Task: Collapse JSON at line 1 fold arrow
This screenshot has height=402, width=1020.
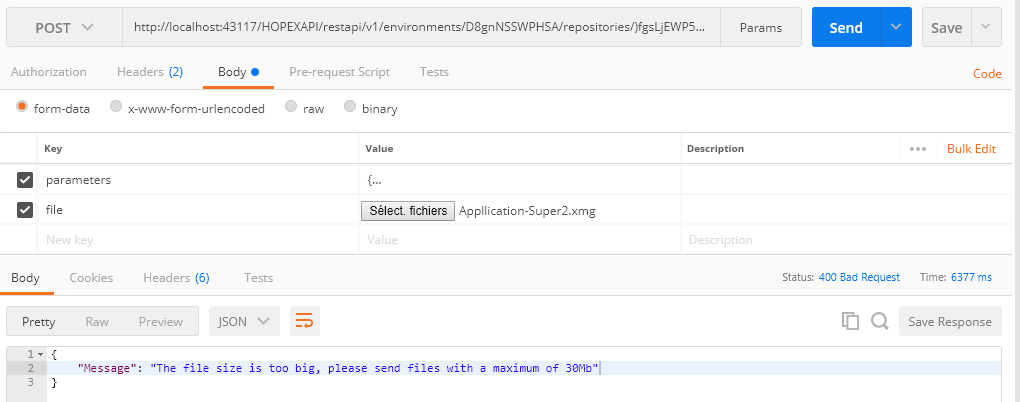Action: coord(41,355)
